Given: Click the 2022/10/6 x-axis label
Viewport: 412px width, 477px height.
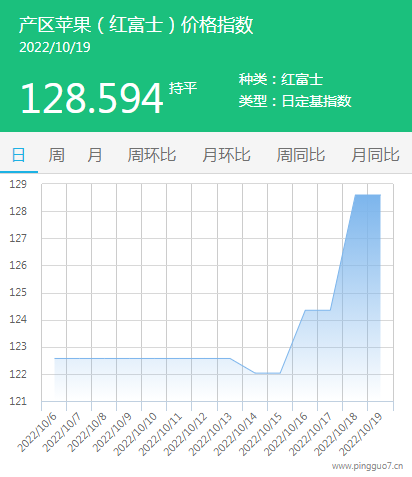Looking at the screenshot, I should click(x=37, y=432).
